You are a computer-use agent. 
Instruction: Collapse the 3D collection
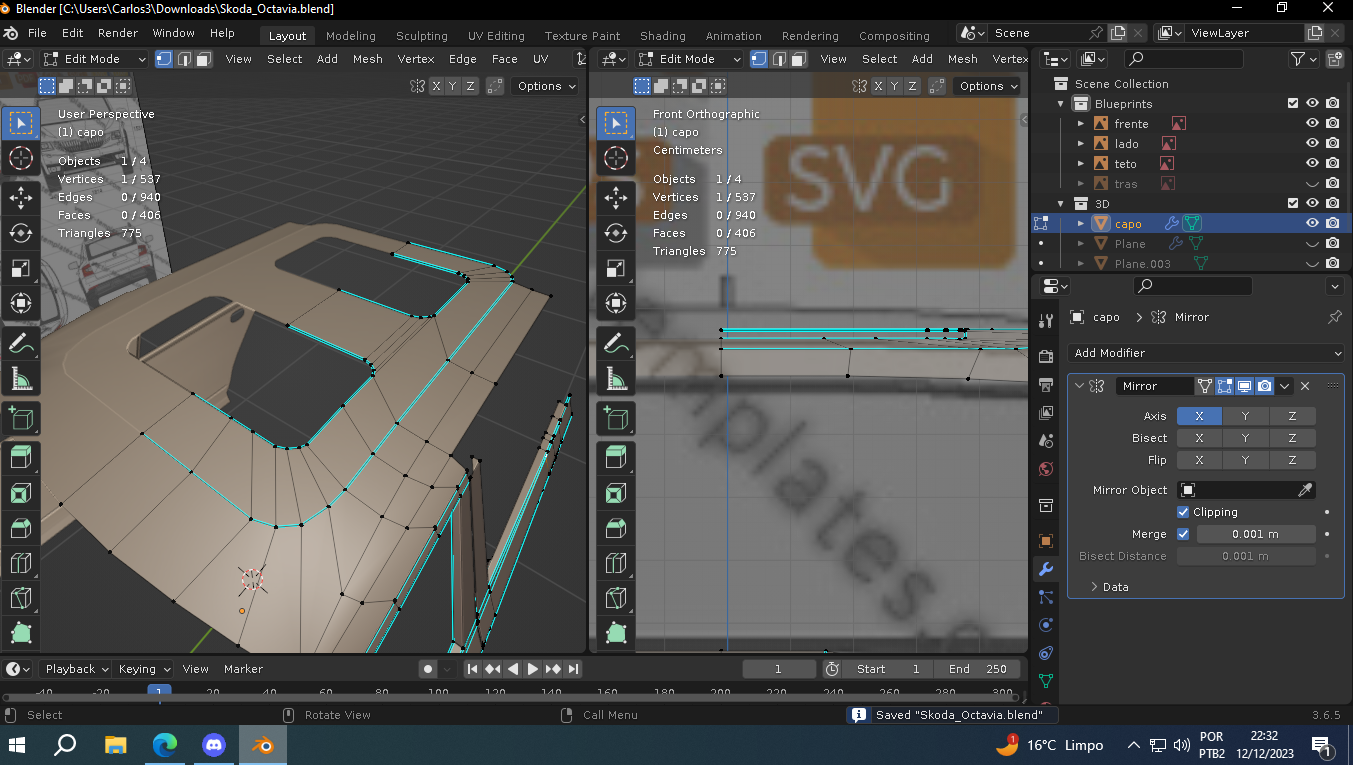pos(1061,203)
